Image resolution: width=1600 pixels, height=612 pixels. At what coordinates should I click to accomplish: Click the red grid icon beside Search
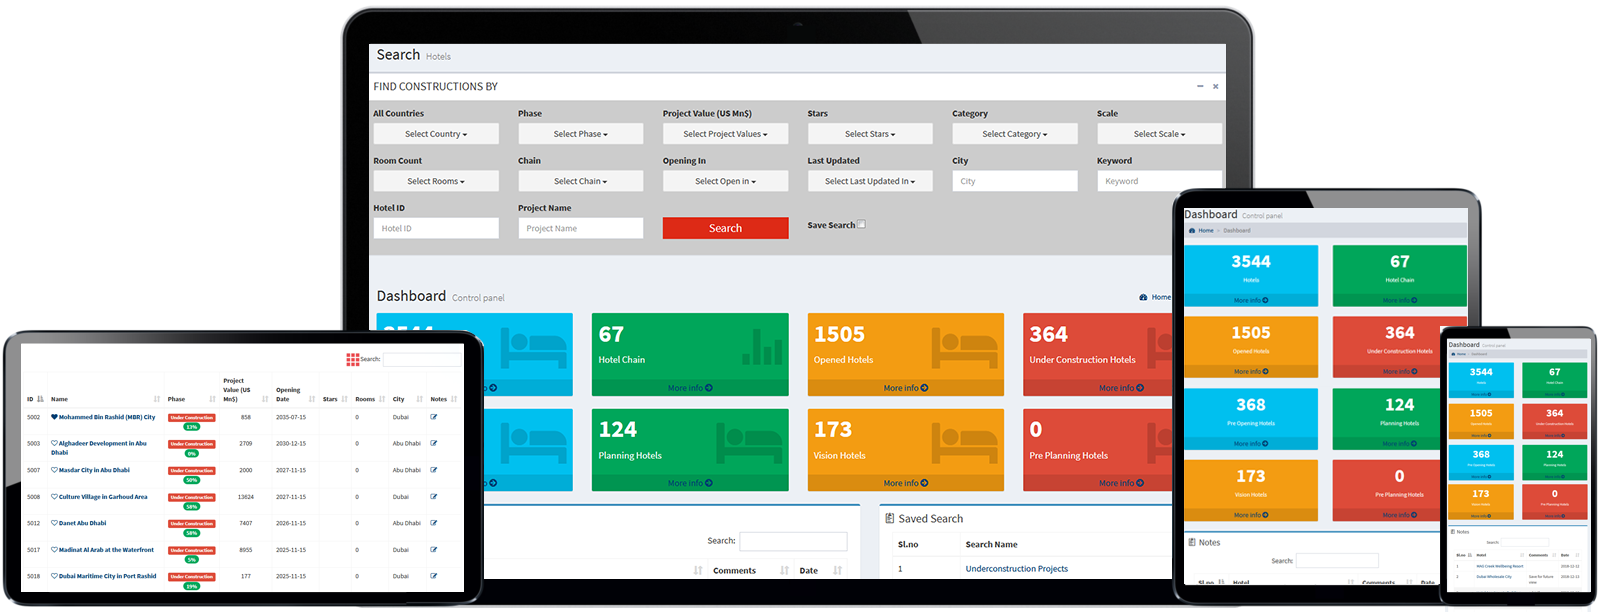coord(352,359)
